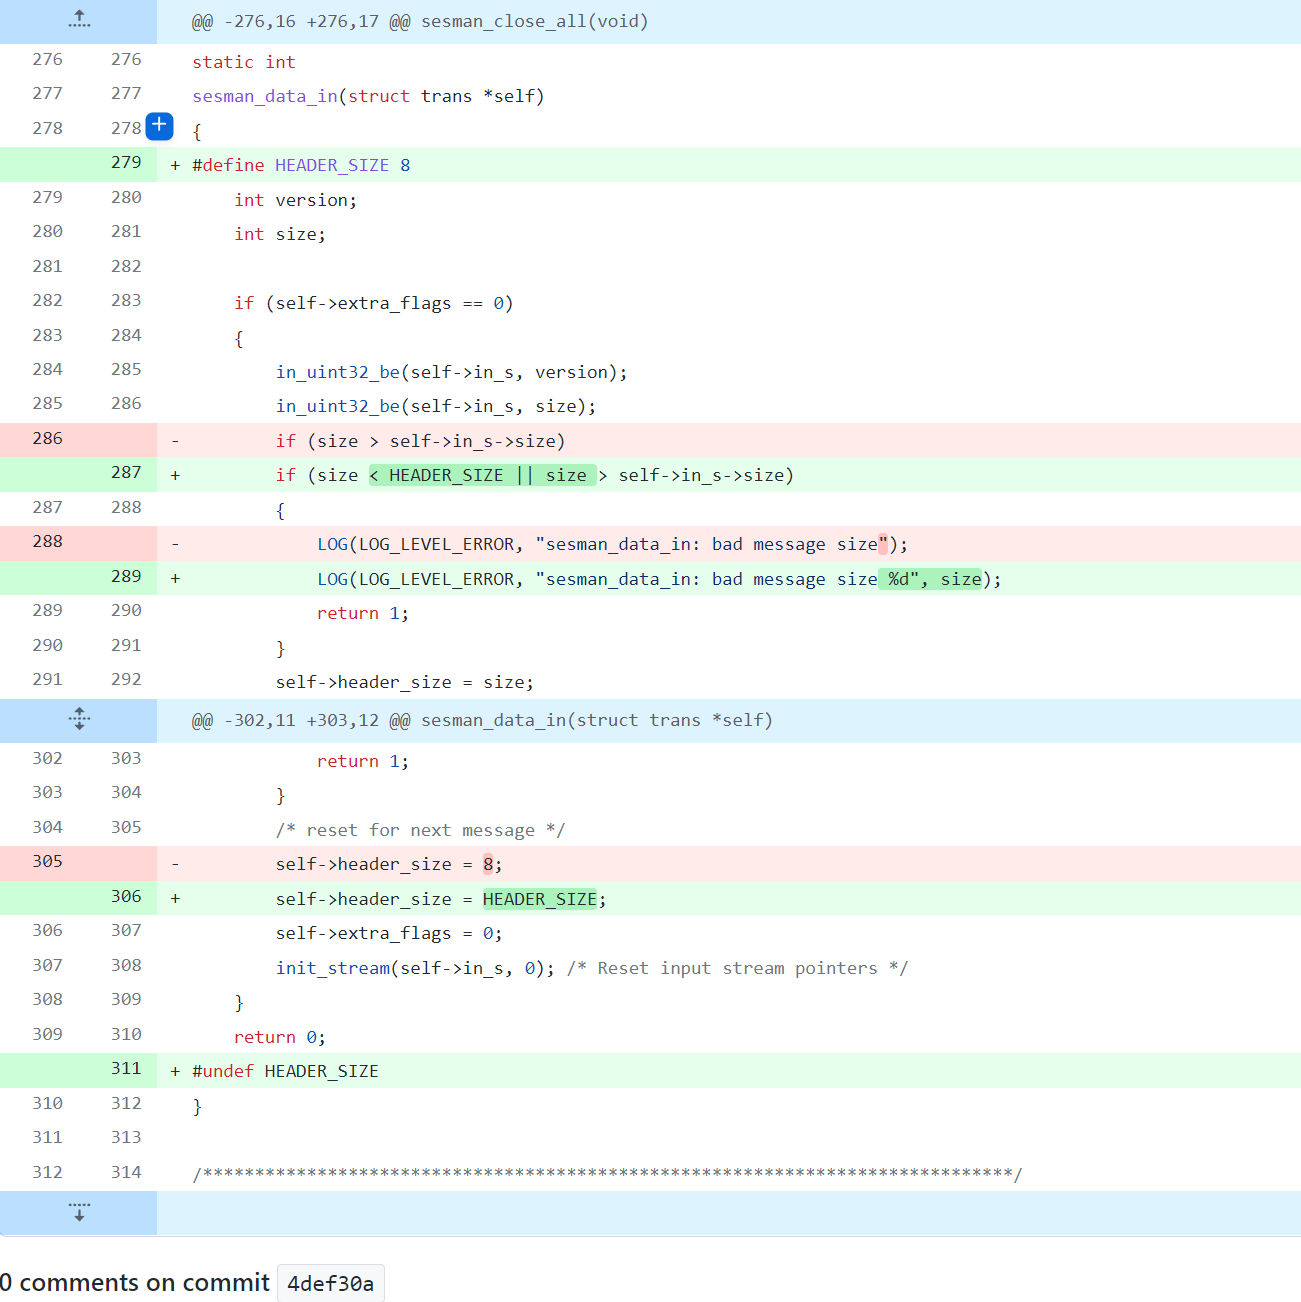Select added line number 289
This screenshot has width=1301, height=1302.
coord(126,577)
